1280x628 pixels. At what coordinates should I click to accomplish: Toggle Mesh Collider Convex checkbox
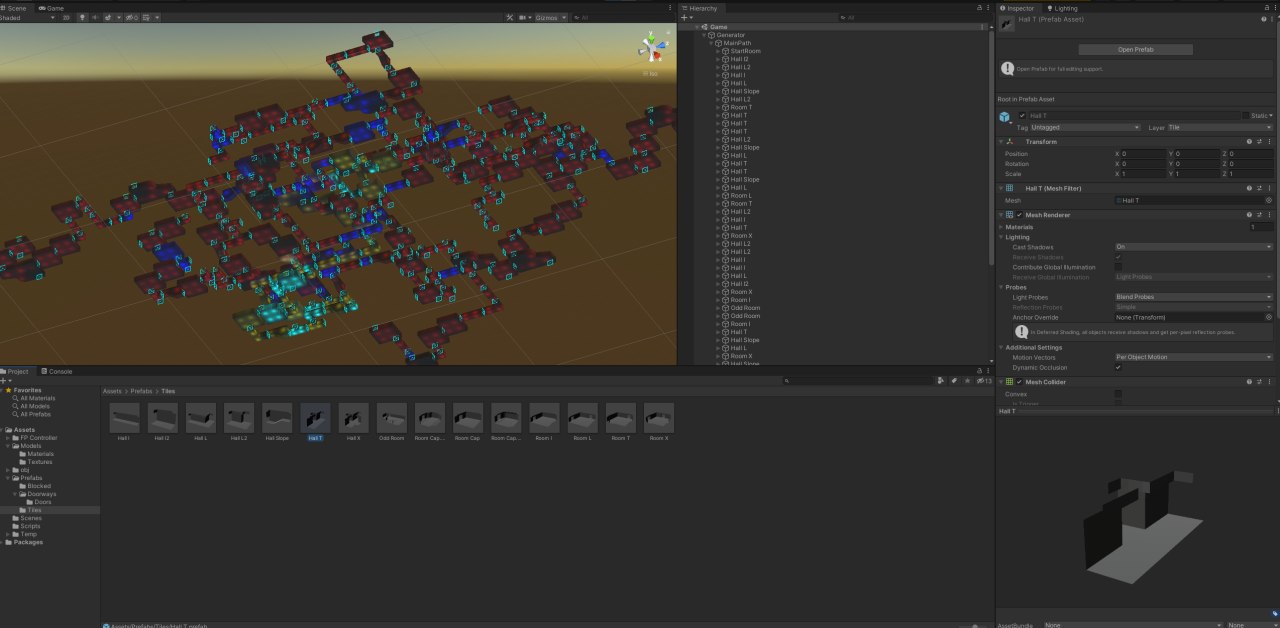(1118, 394)
